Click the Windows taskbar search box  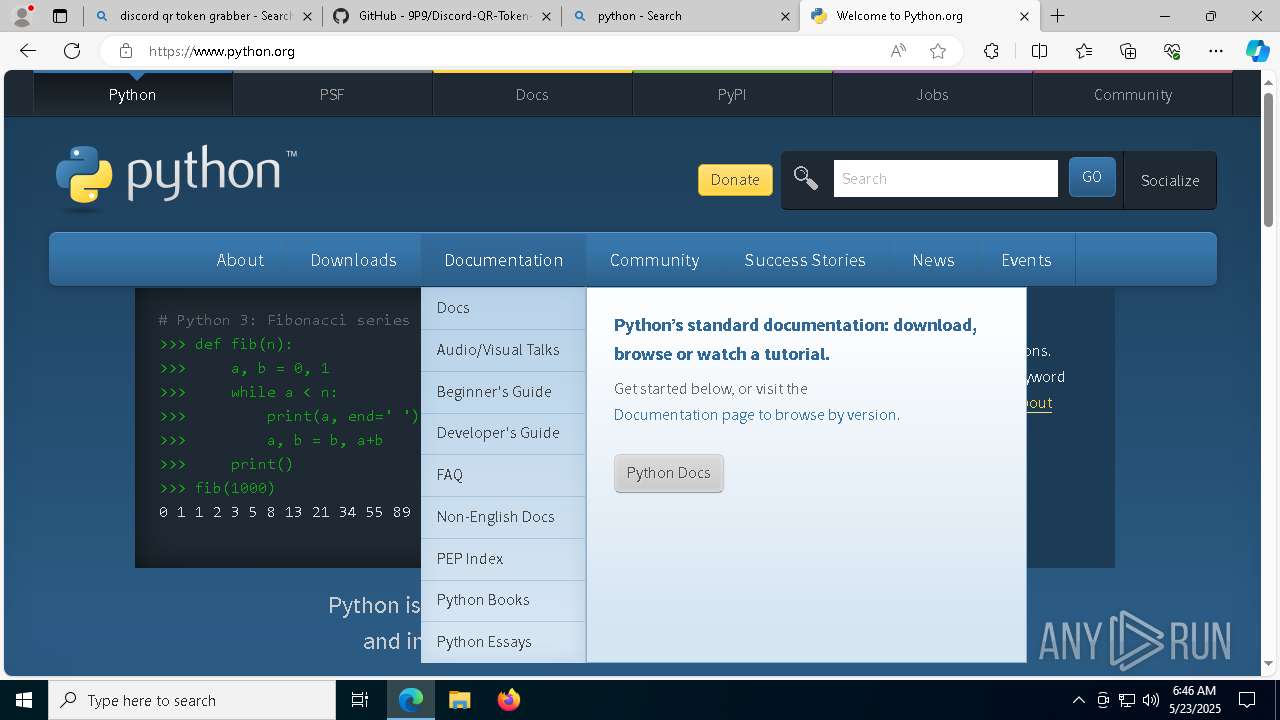coord(192,700)
